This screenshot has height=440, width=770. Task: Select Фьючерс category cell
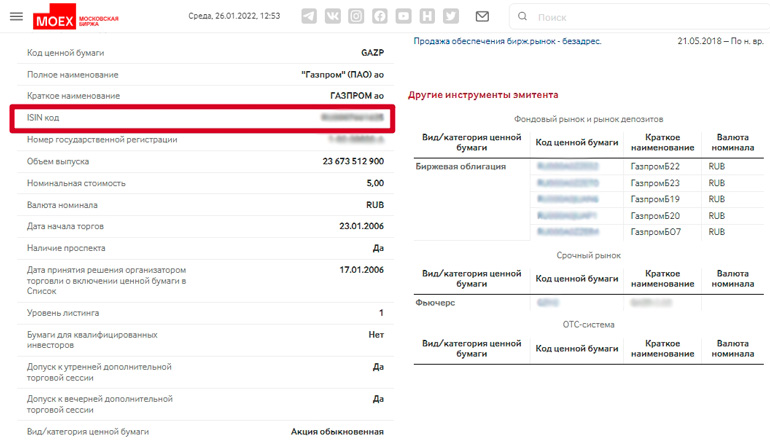[x=435, y=302]
